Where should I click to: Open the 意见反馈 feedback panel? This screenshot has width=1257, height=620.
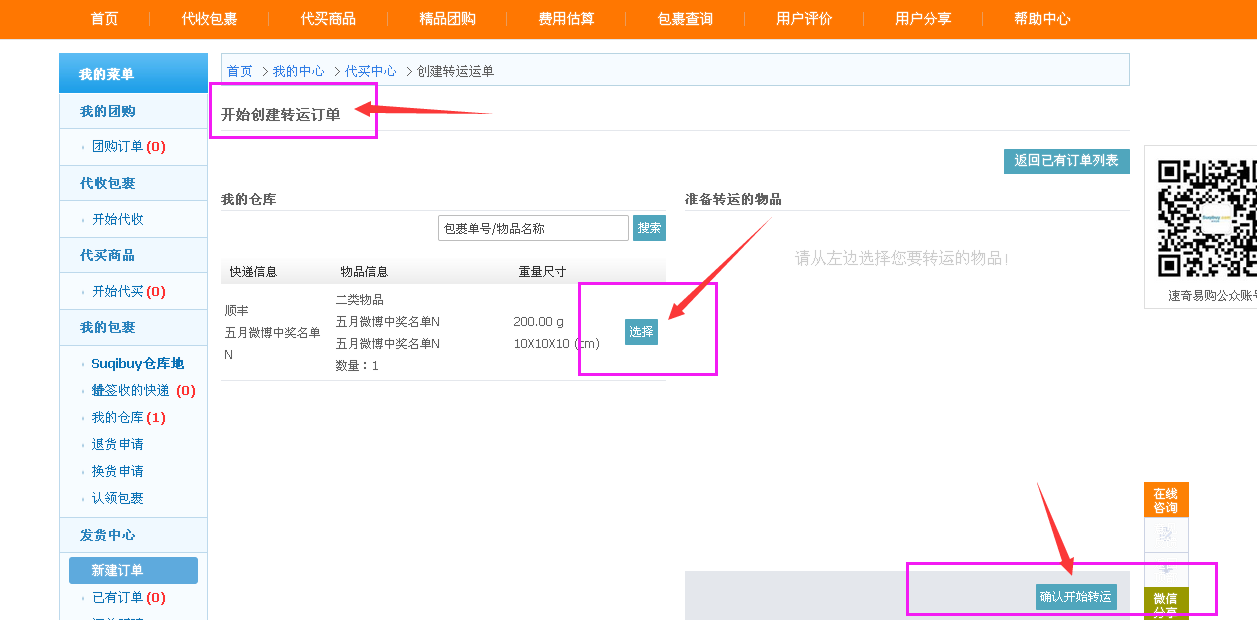(x=1165, y=534)
